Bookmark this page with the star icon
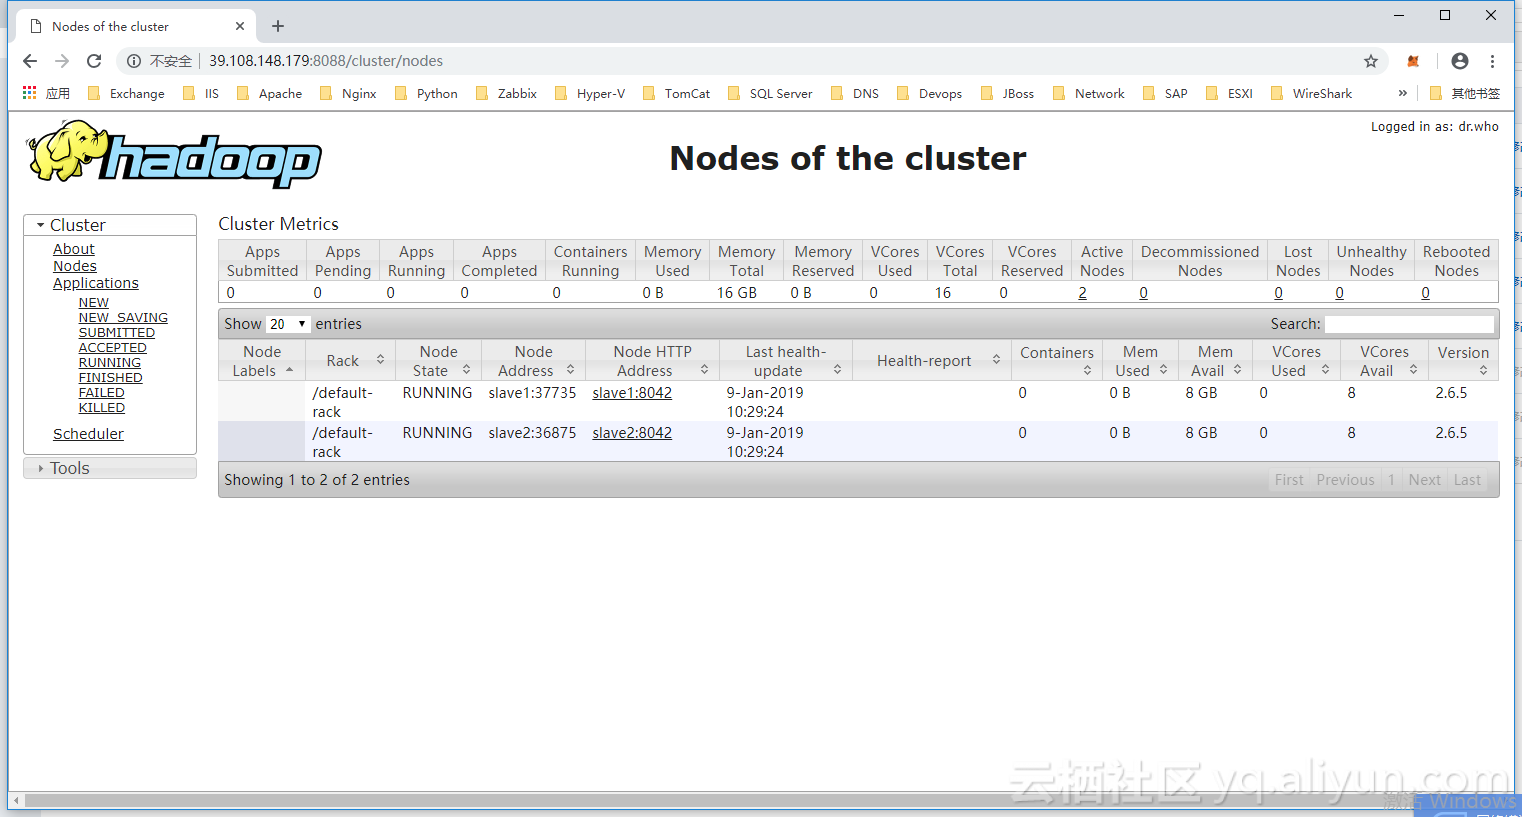The image size is (1522, 817). (x=1371, y=61)
